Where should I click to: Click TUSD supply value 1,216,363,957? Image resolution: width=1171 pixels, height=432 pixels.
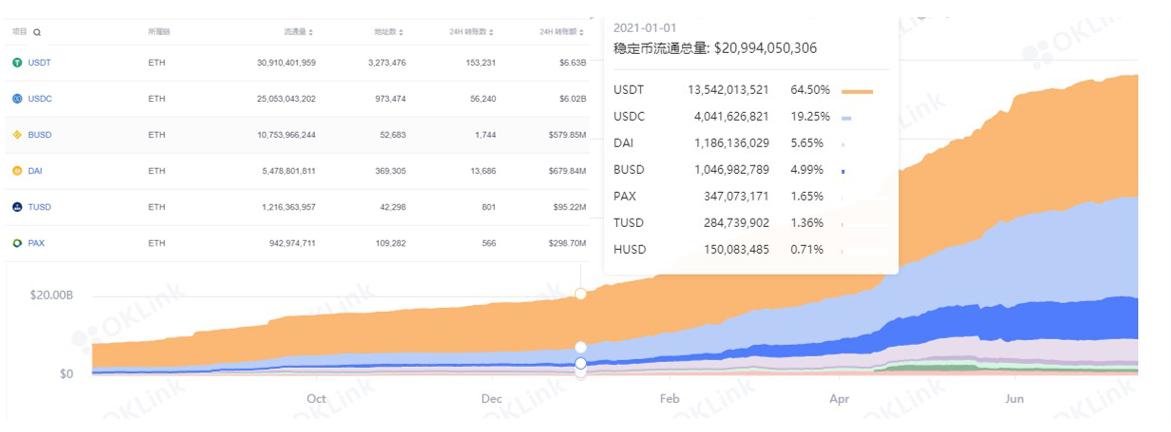[288, 207]
